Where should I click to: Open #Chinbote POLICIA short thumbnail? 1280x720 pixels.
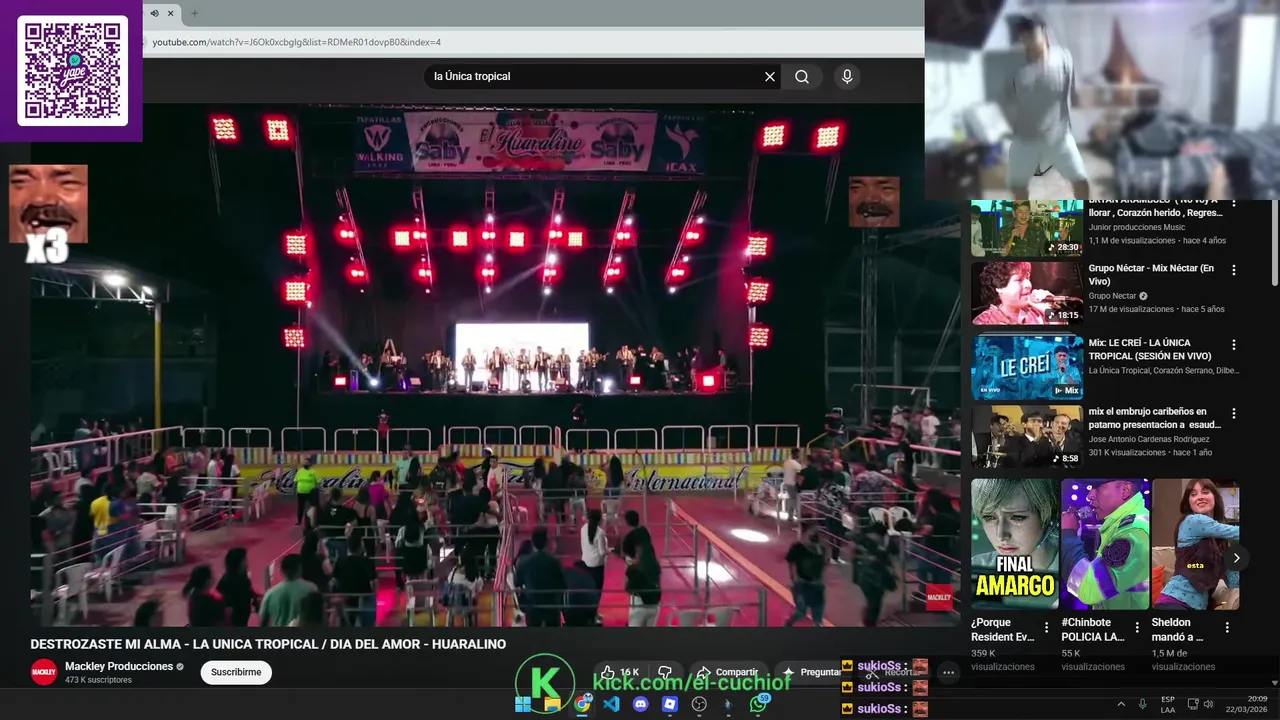1105,544
